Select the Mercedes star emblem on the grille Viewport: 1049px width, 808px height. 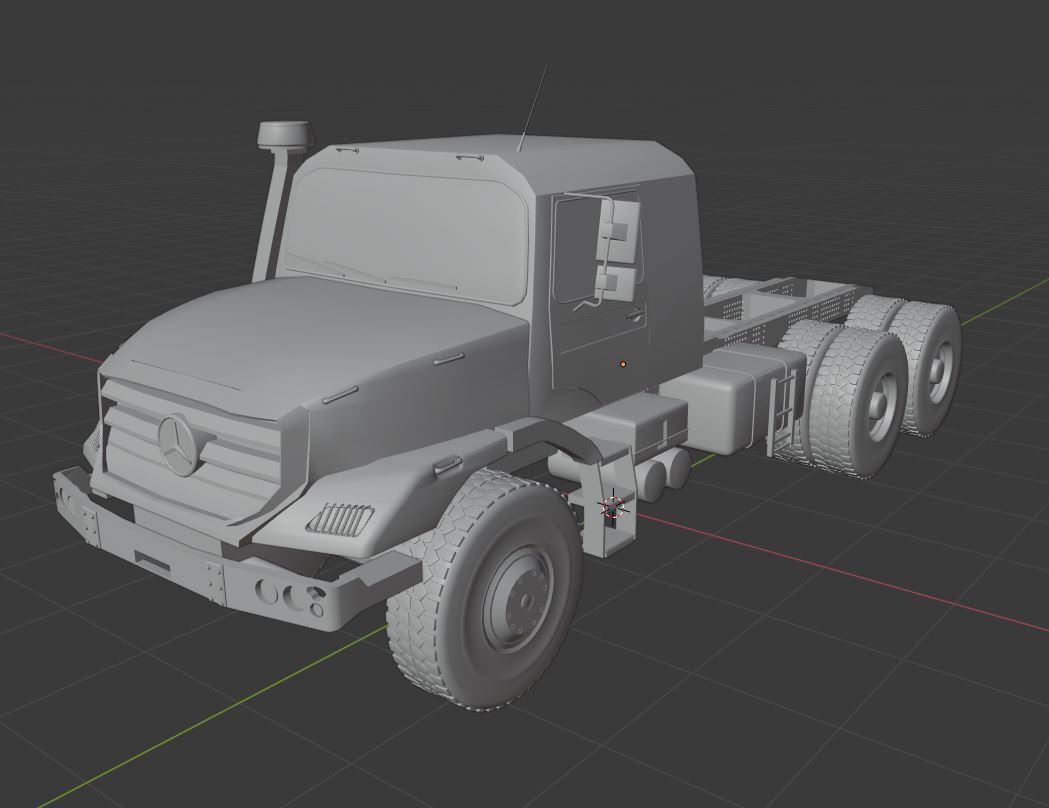coord(179,445)
